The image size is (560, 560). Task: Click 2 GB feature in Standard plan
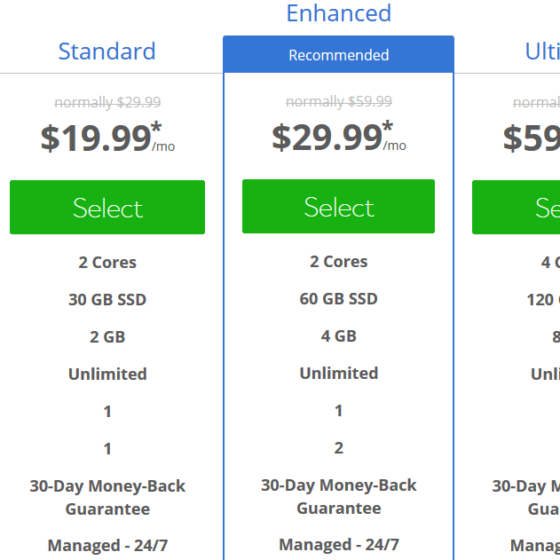(108, 337)
